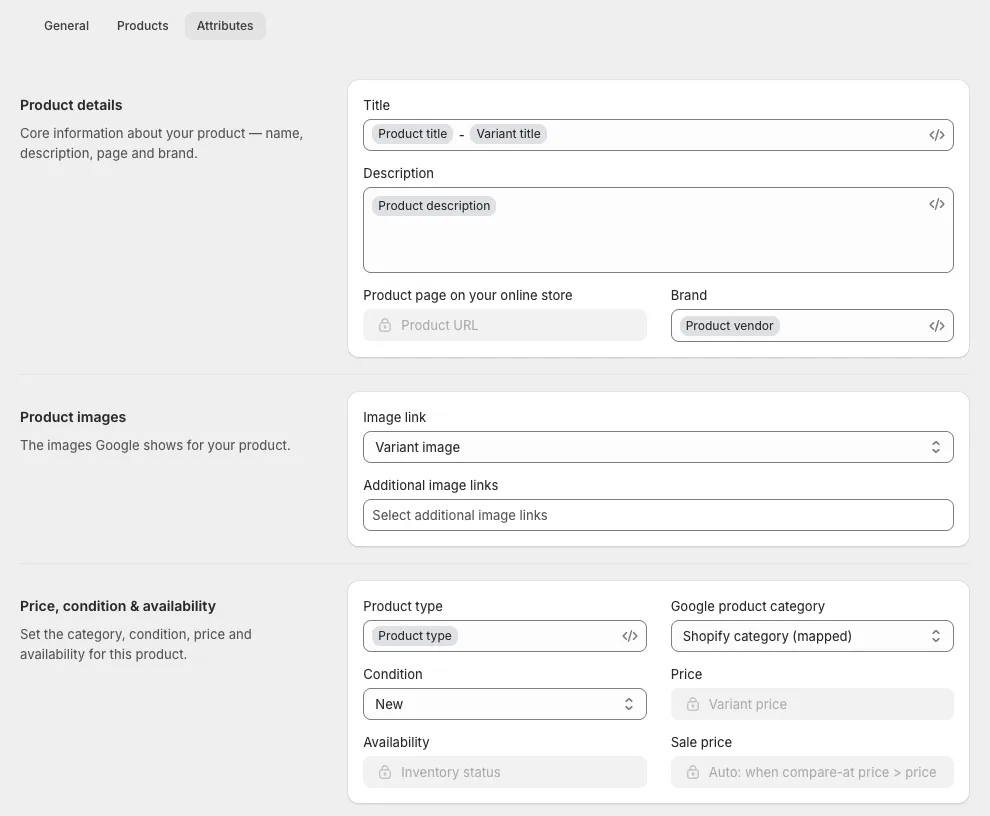Click the Product type token
This screenshot has height=816, width=990.
[x=415, y=636]
